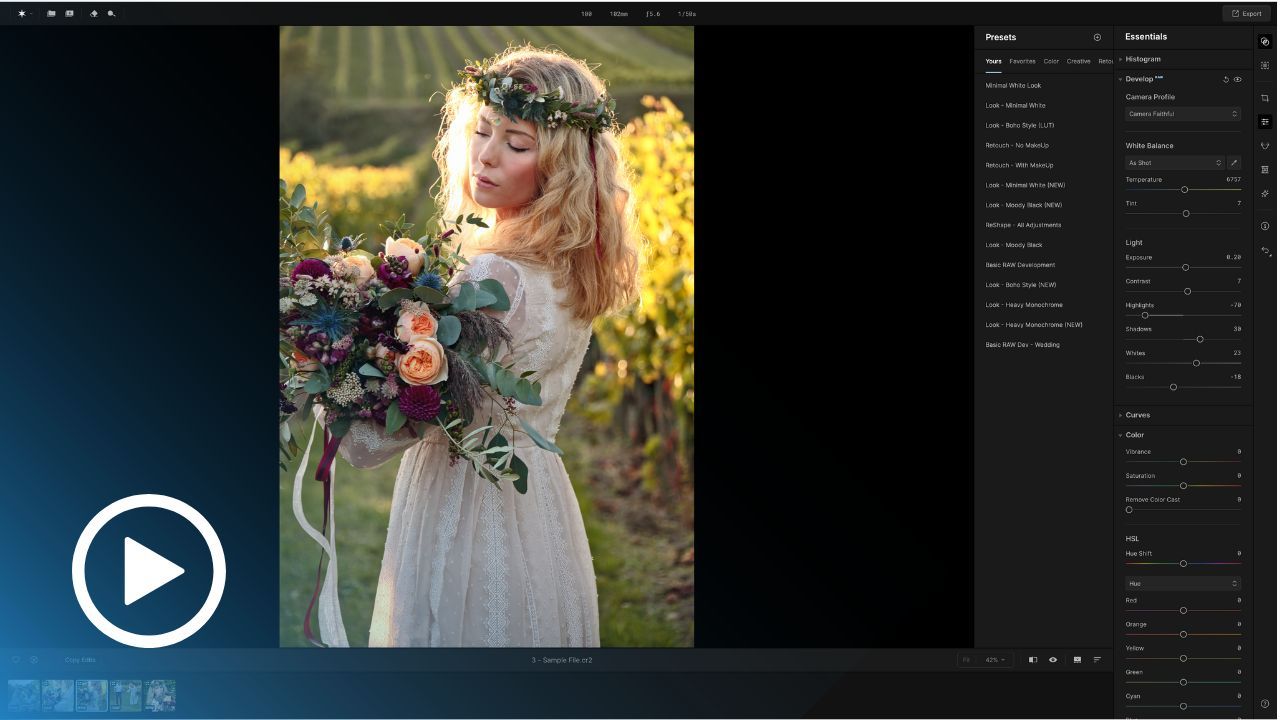Open help question mark icon

(1265, 704)
